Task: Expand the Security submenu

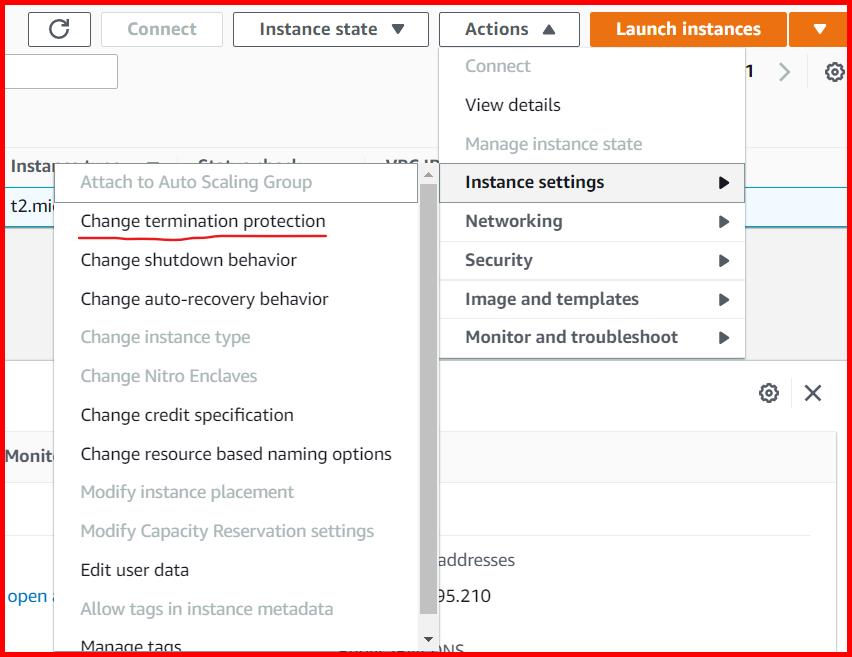Action: (500, 260)
